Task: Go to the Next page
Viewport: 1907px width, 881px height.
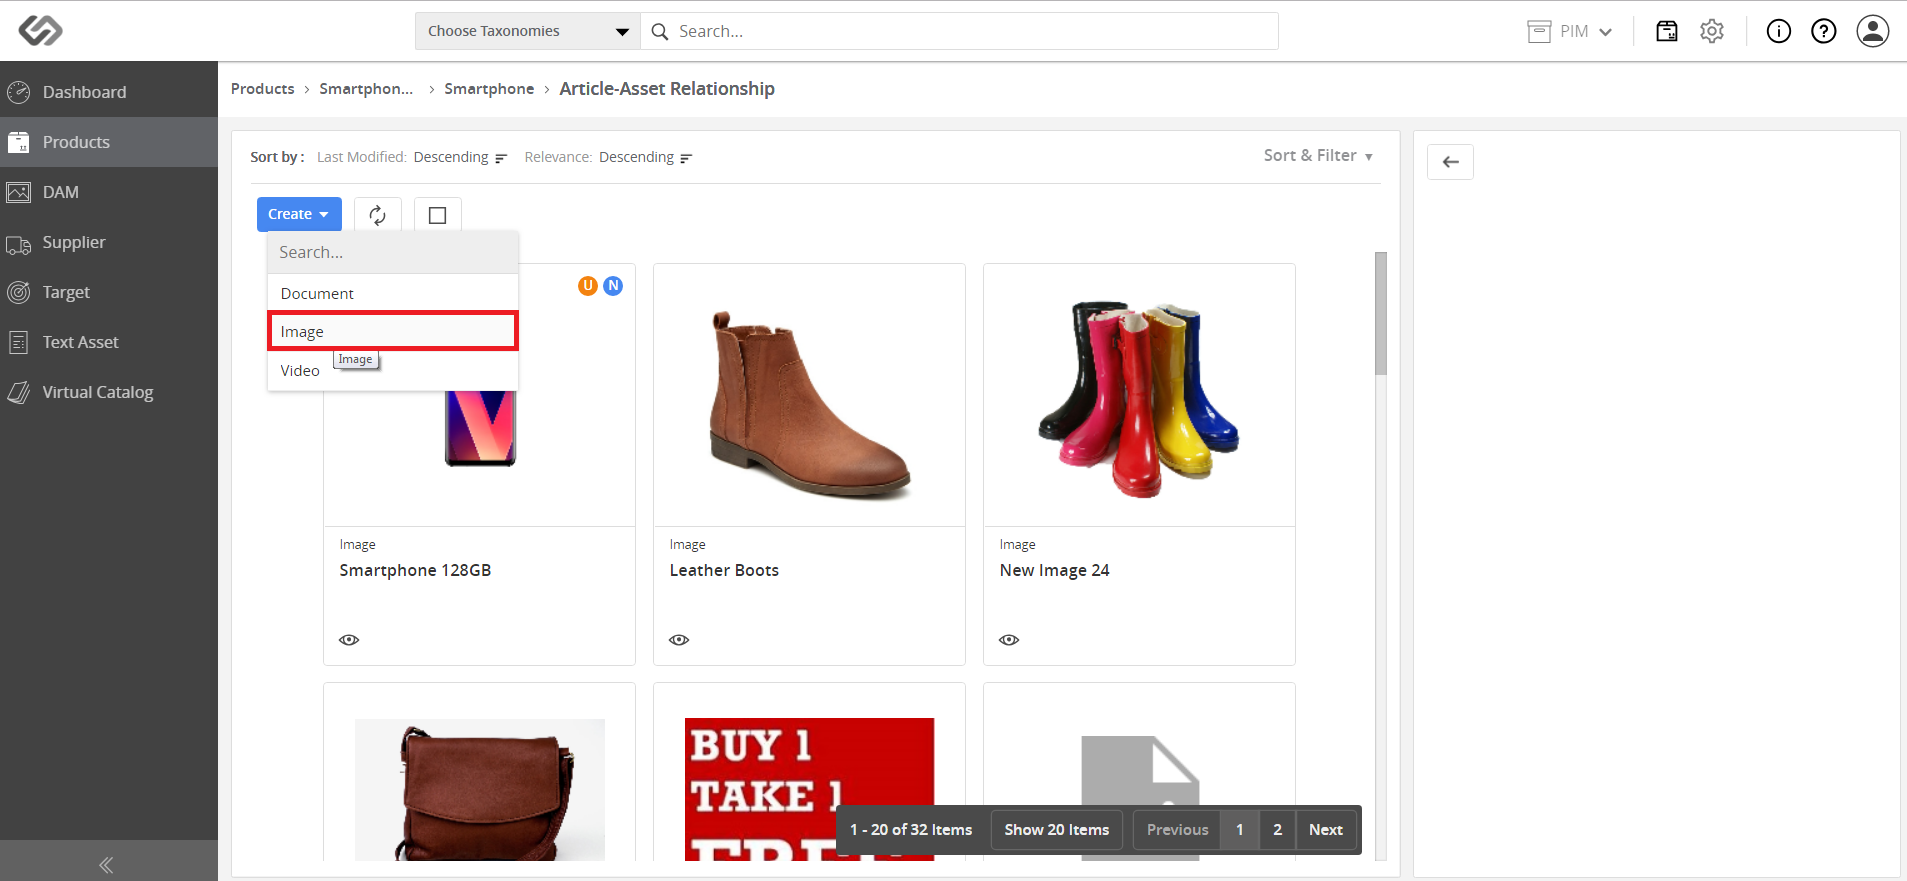Action: 1326,830
